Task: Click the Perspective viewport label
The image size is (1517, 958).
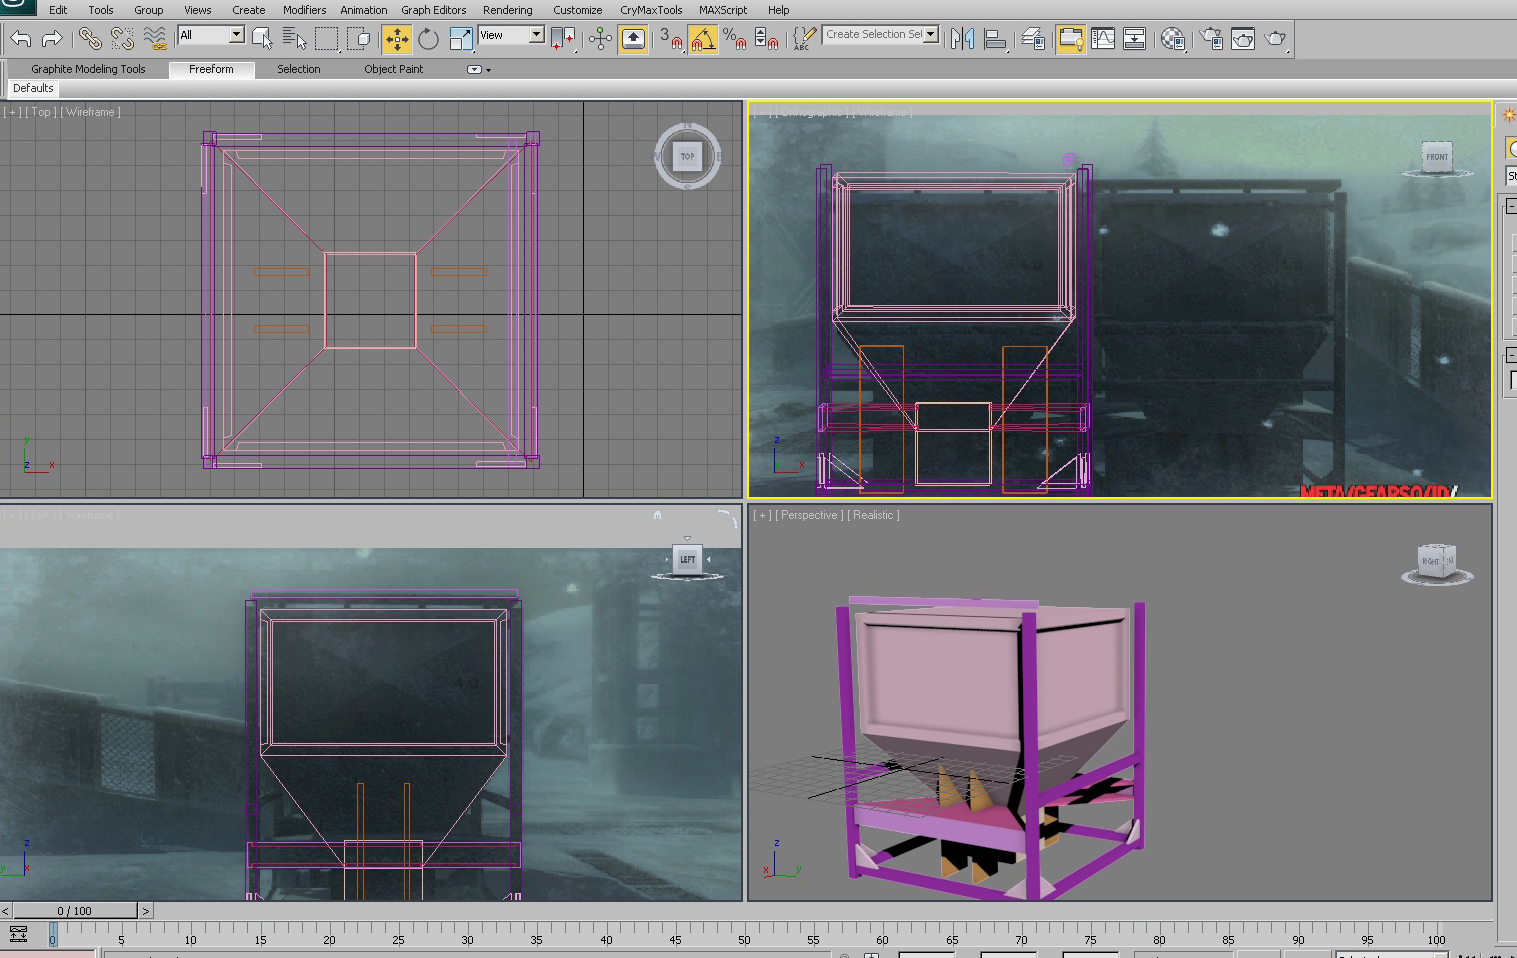Action: pyautogui.click(x=809, y=515)
